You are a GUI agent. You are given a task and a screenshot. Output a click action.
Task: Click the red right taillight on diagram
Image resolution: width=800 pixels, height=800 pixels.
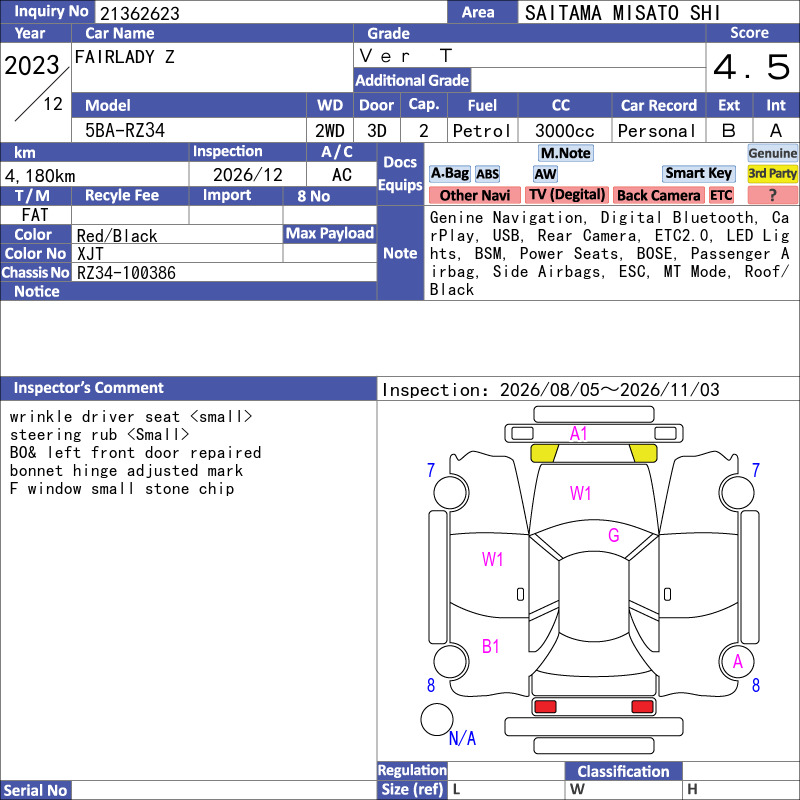pyautogui.click(x=642, y=707)
